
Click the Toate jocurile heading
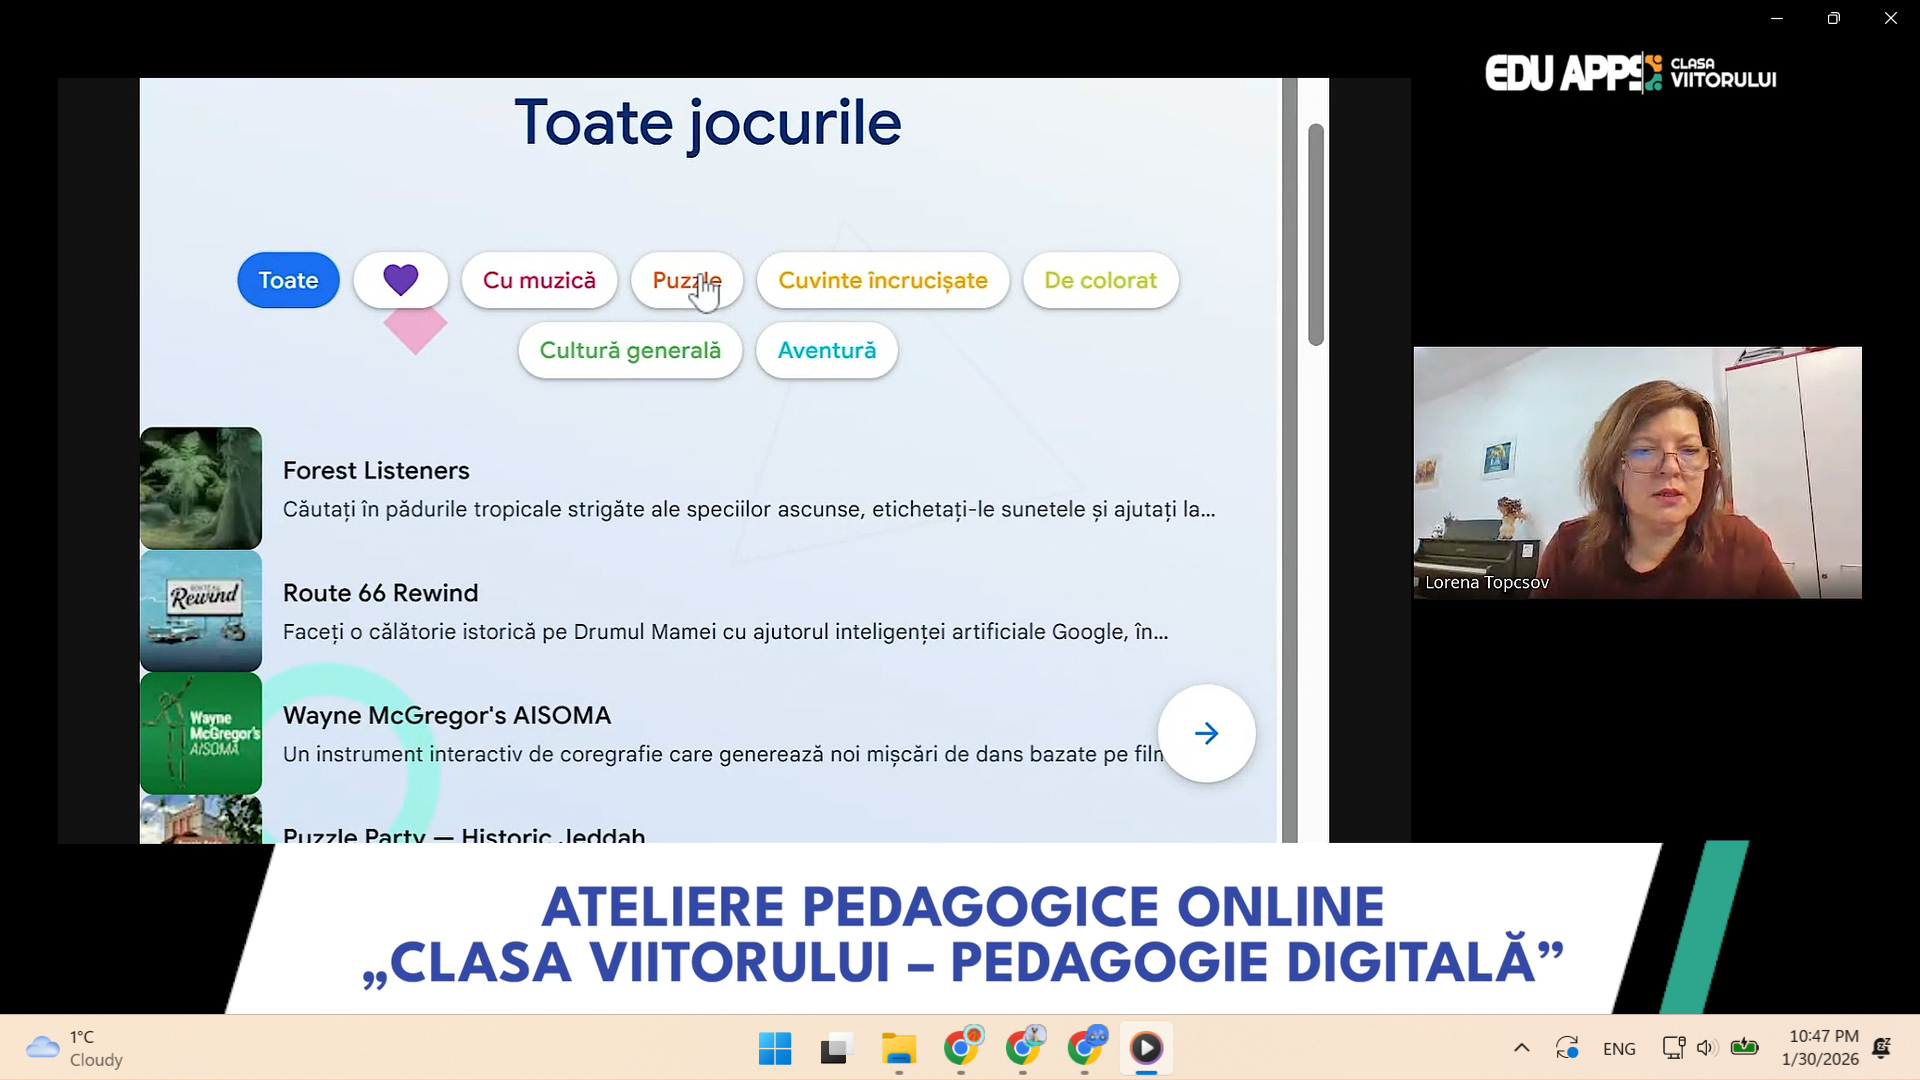coord(708,123)
